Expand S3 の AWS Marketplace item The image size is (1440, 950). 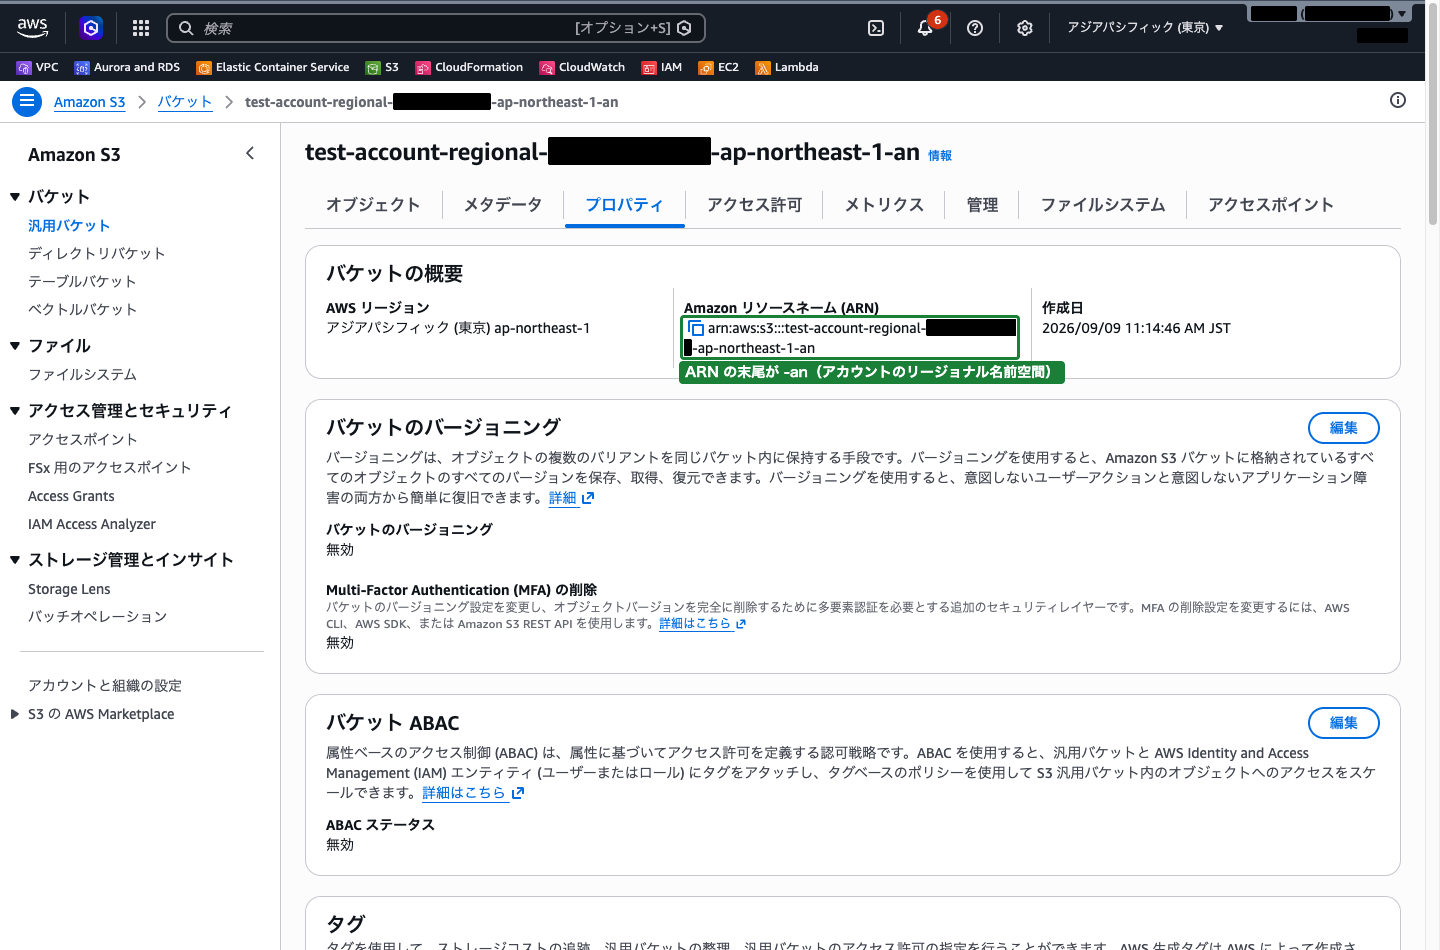click(15, 714)
